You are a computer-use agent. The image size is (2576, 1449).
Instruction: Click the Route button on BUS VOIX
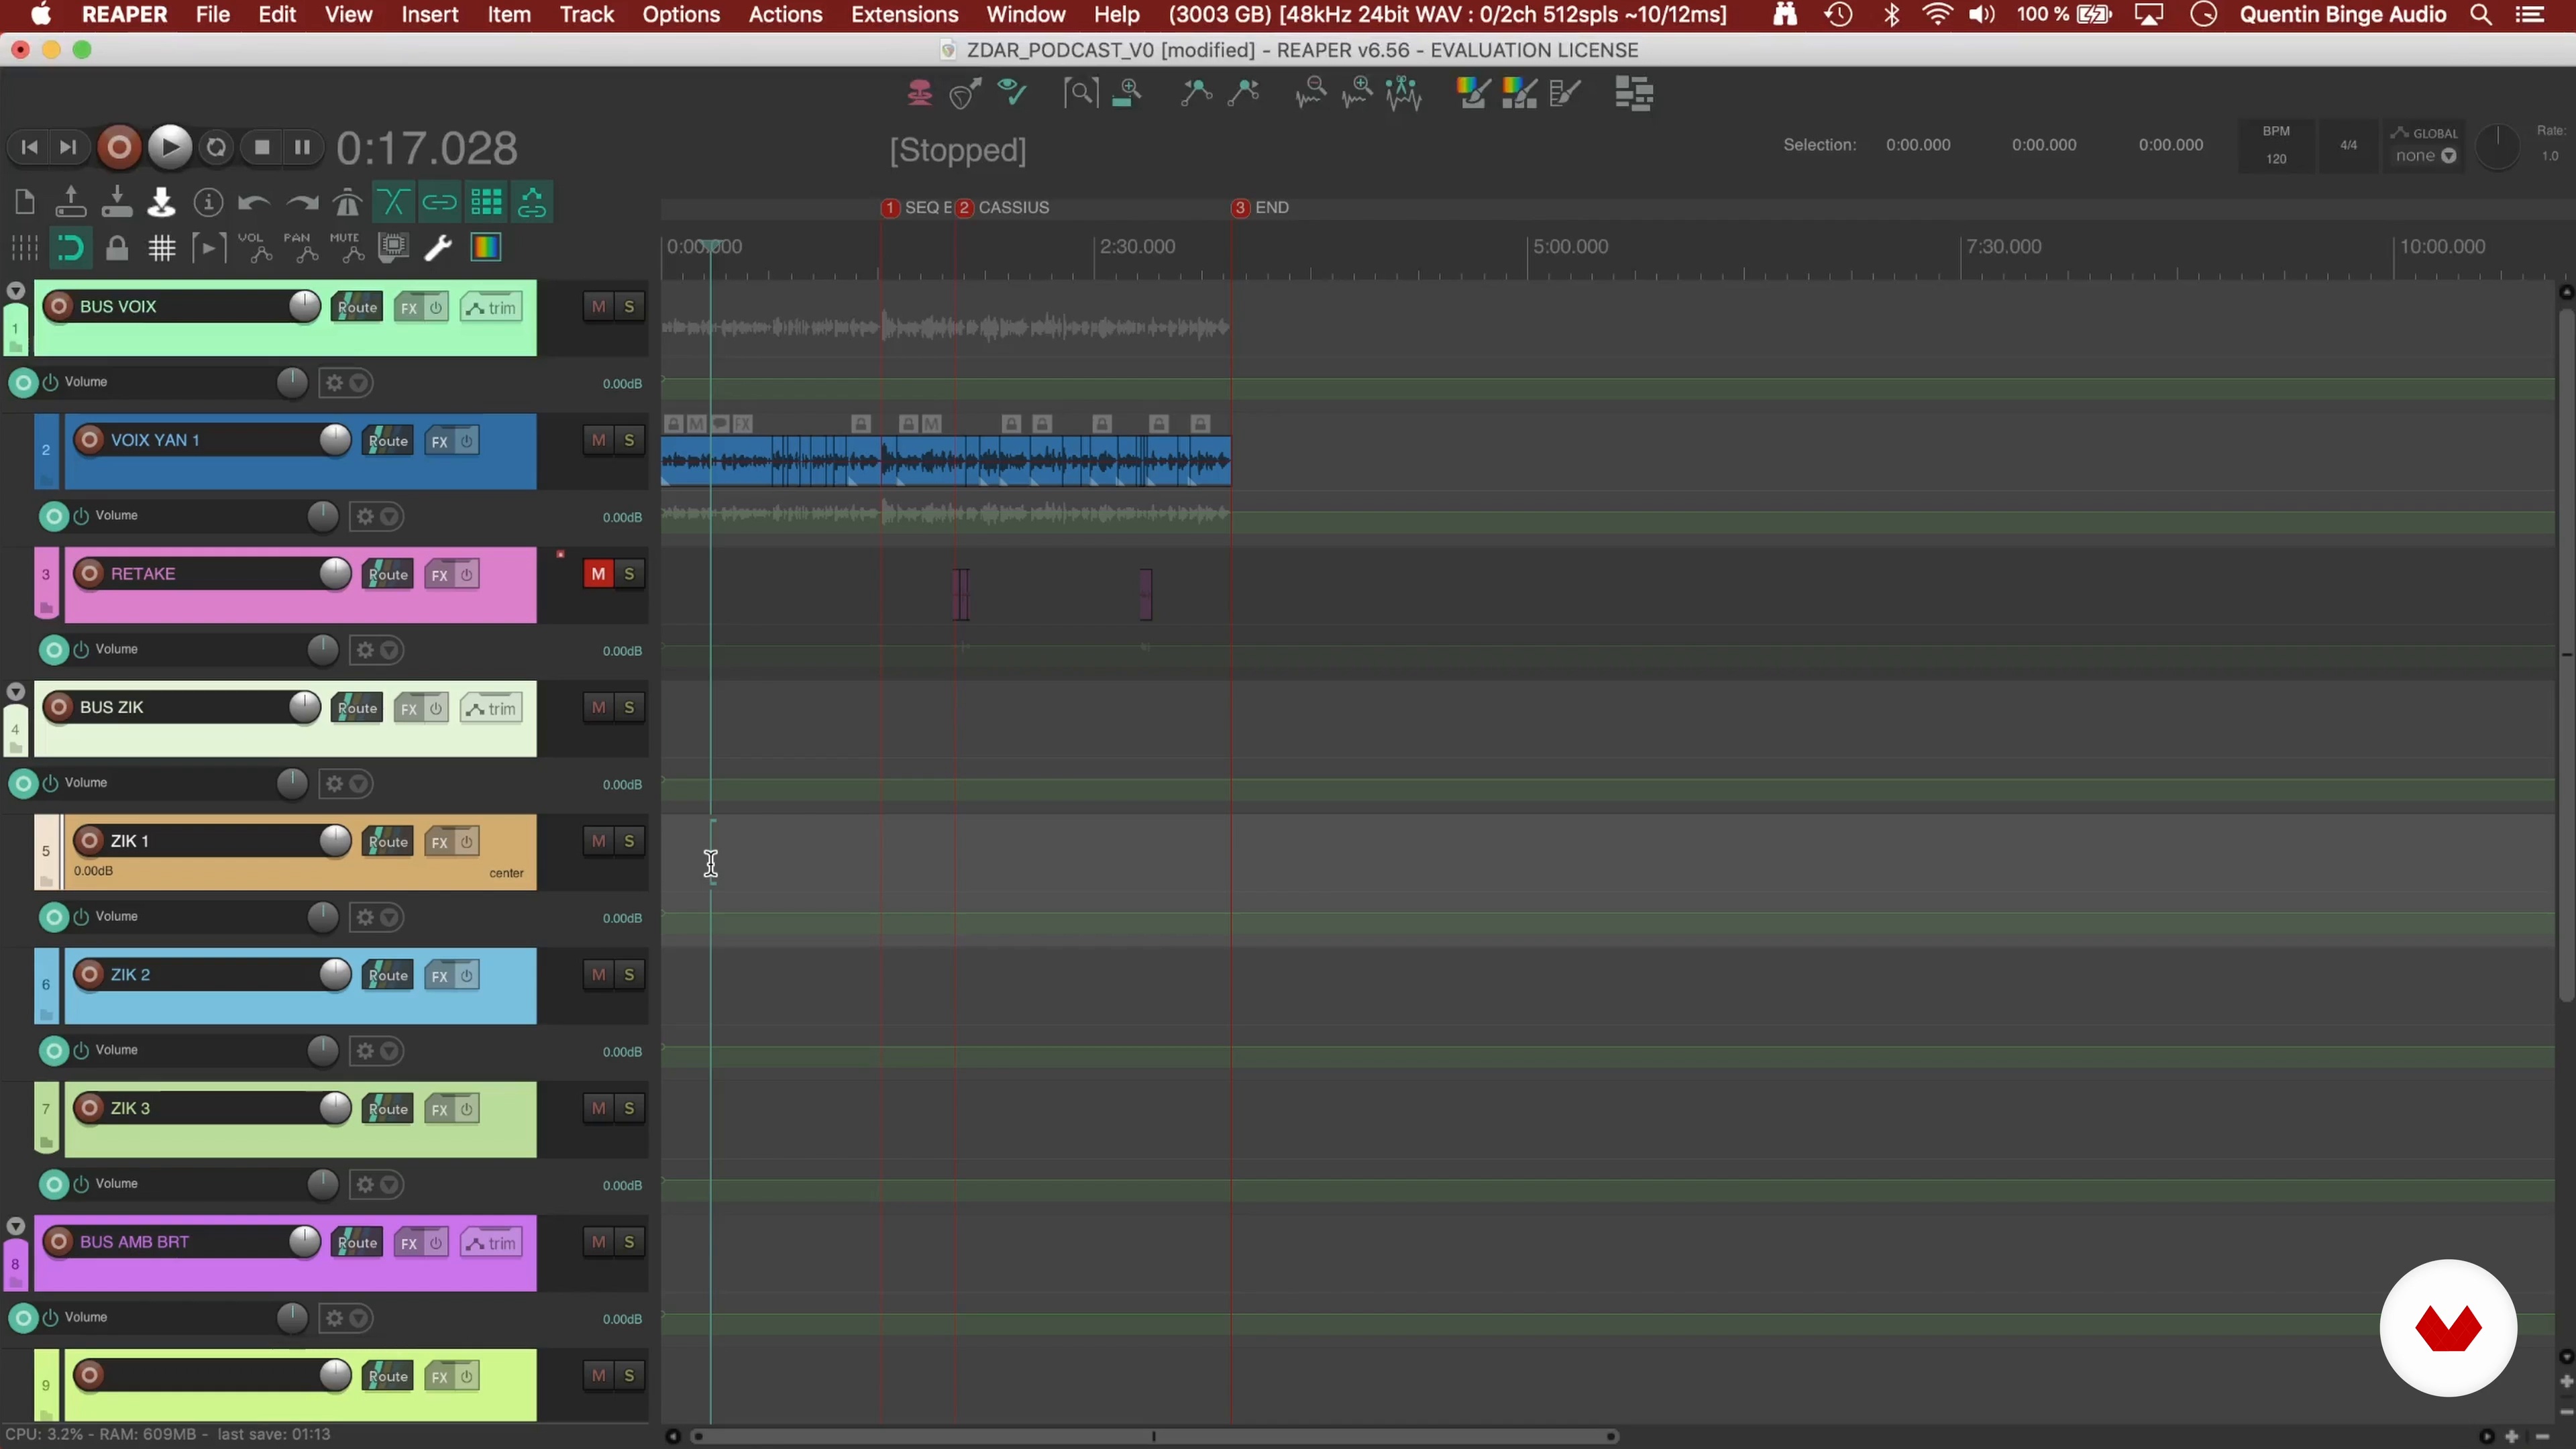[x=357, y=308]
